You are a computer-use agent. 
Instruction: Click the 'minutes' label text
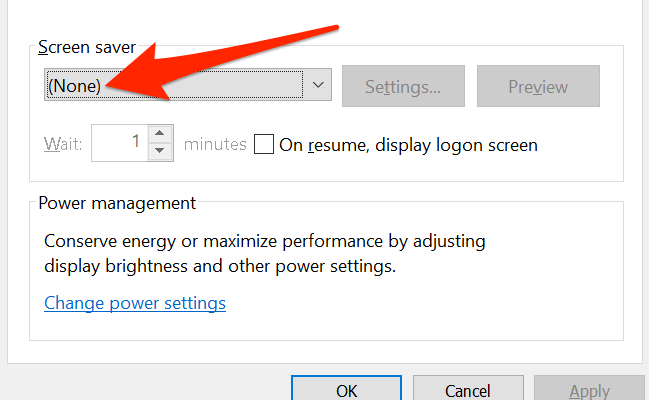pyautogui.click(x=215, y=145)
